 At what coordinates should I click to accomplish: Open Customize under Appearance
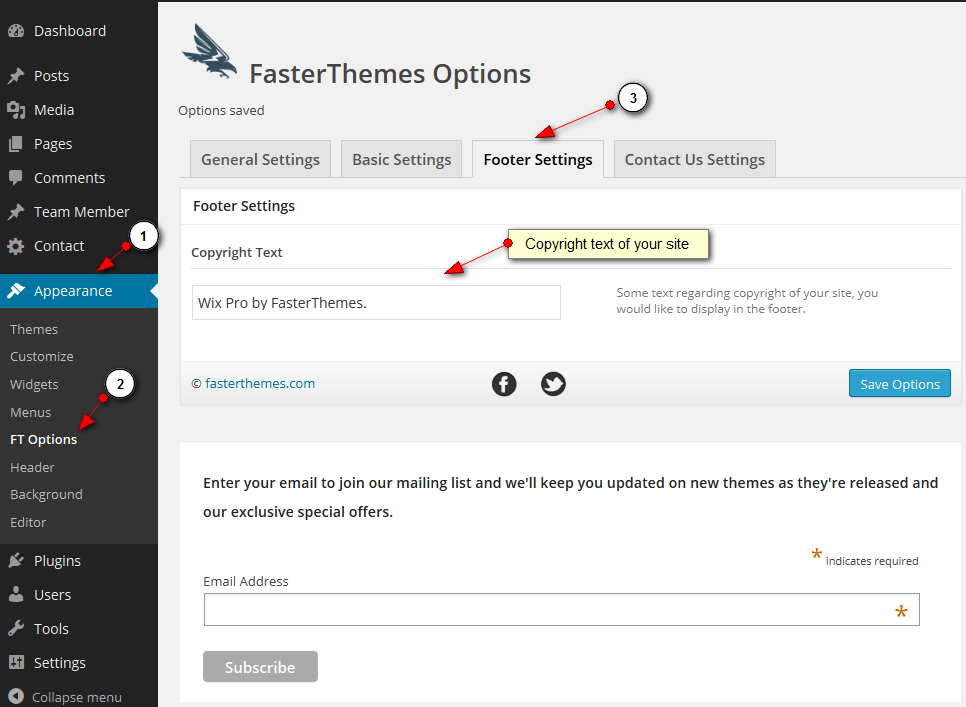click(x=42, y=357)
